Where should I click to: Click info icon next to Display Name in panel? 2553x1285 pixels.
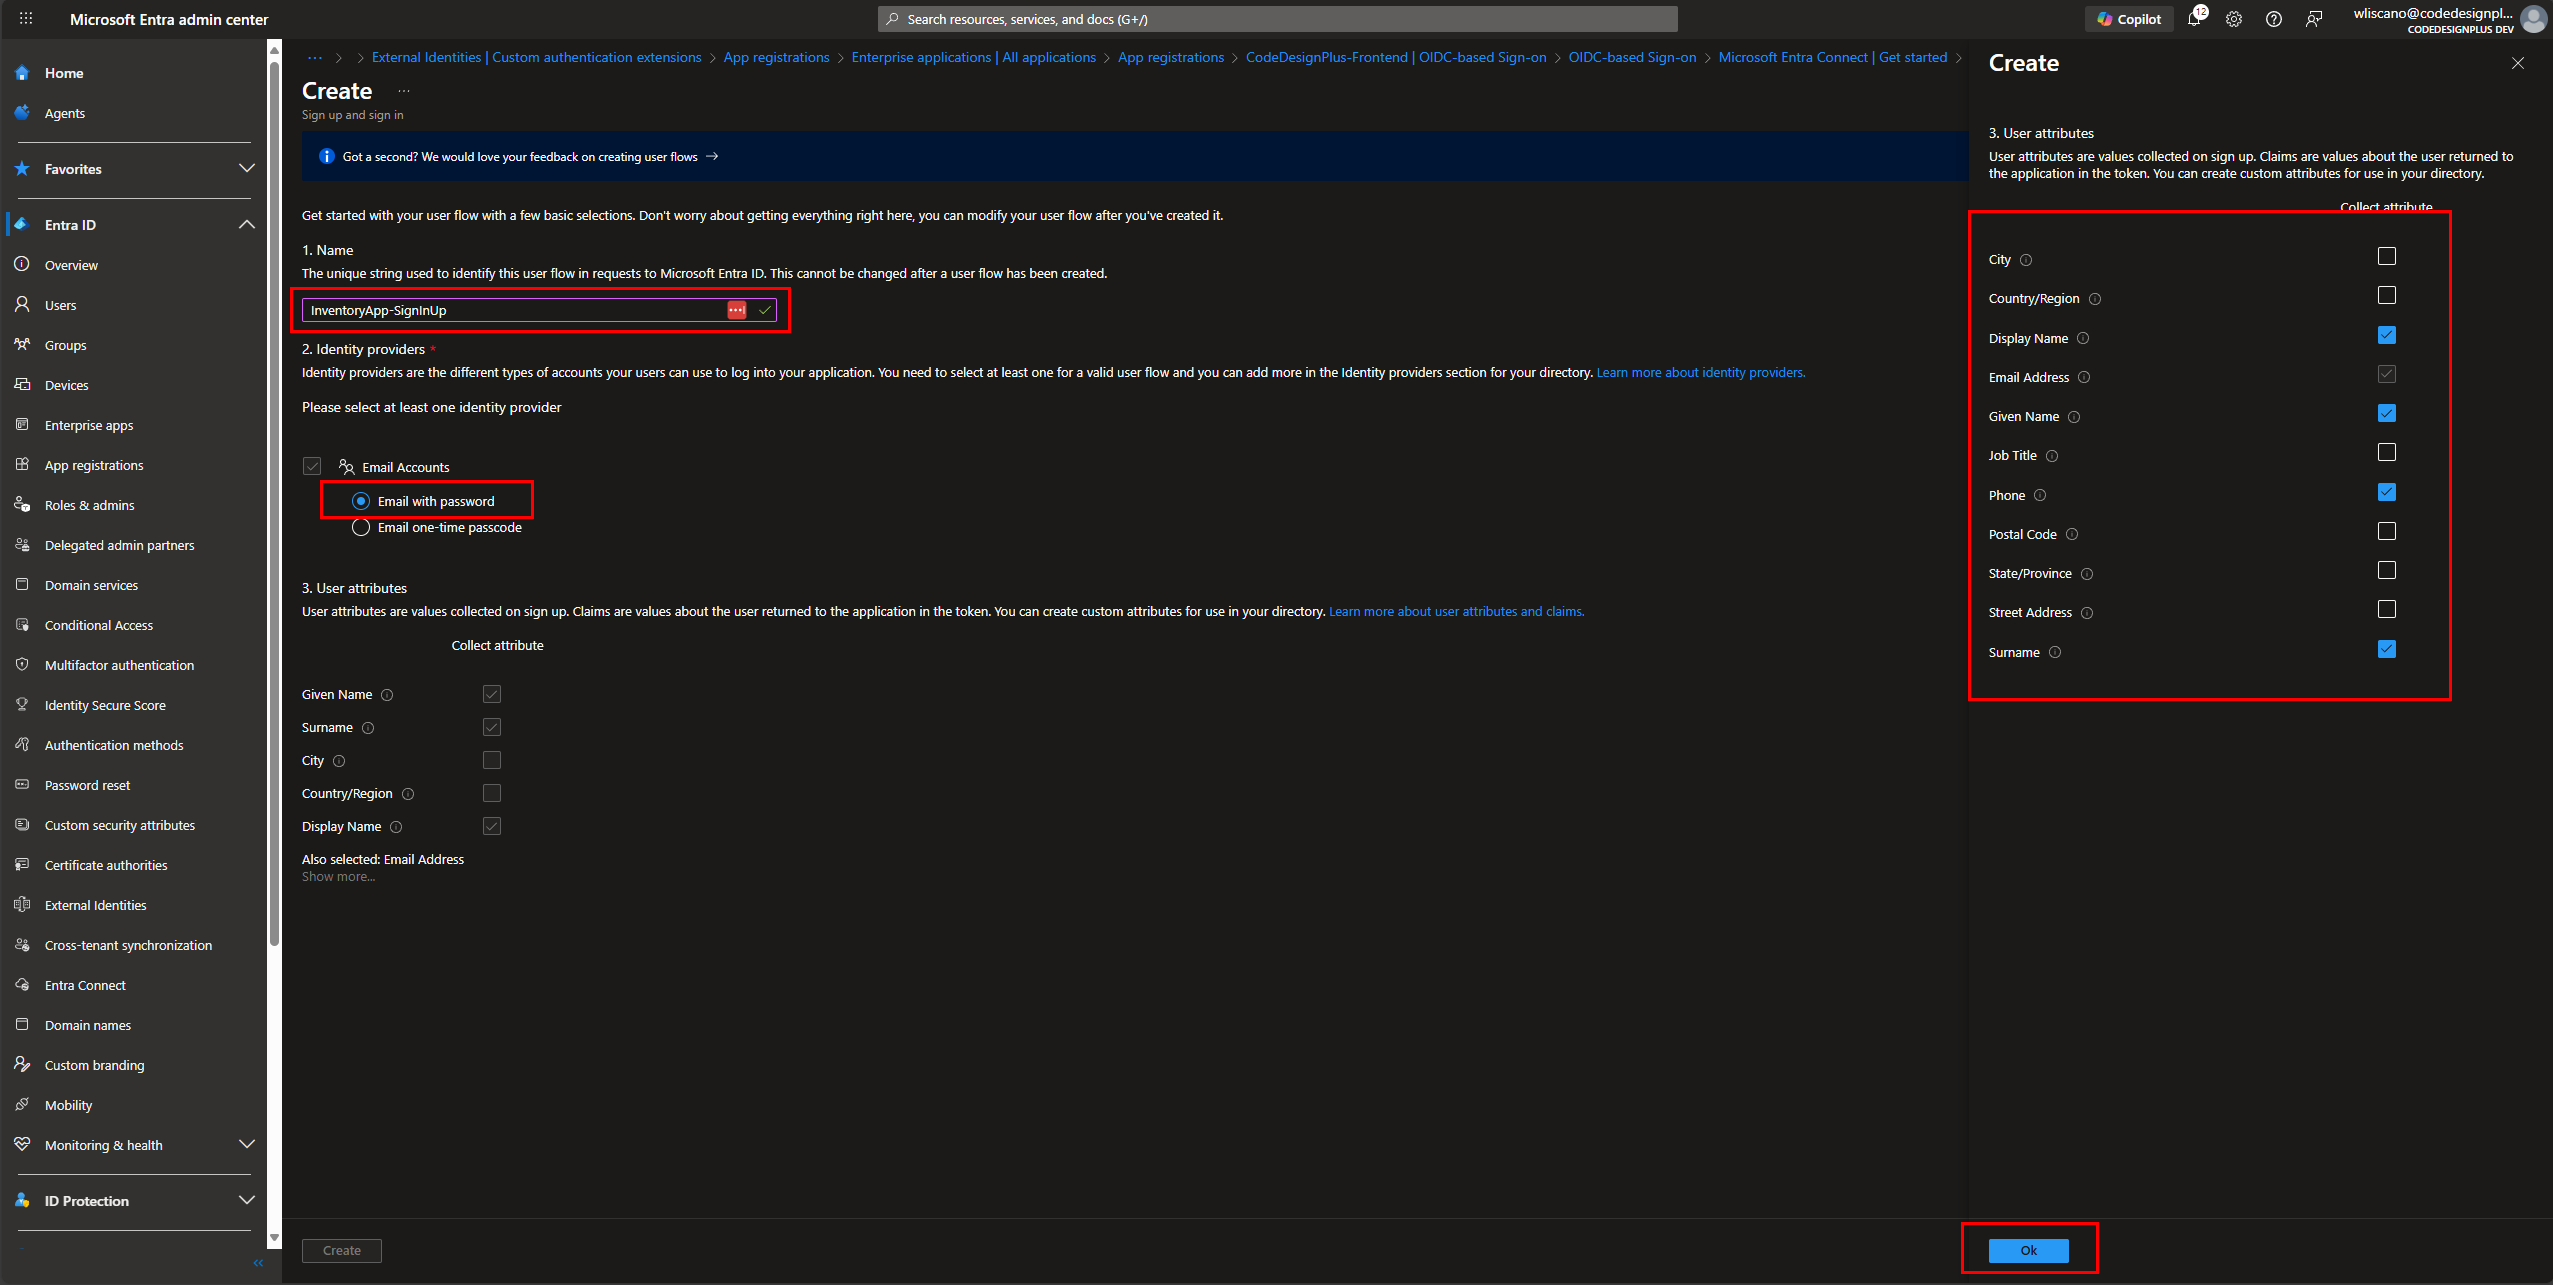[2083, 338]
